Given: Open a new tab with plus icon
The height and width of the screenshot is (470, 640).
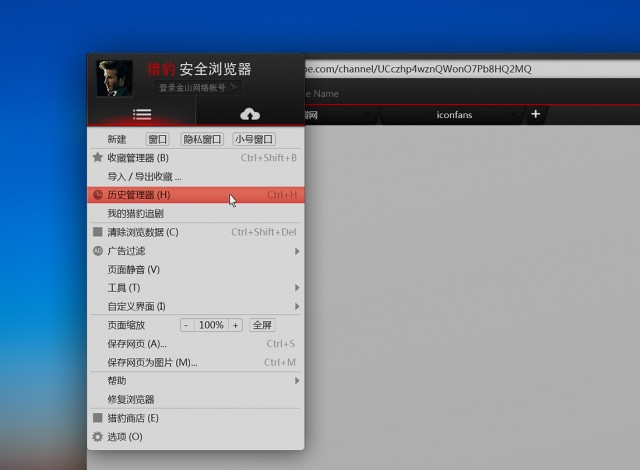Looking at the screenshot, I should 536,114.
